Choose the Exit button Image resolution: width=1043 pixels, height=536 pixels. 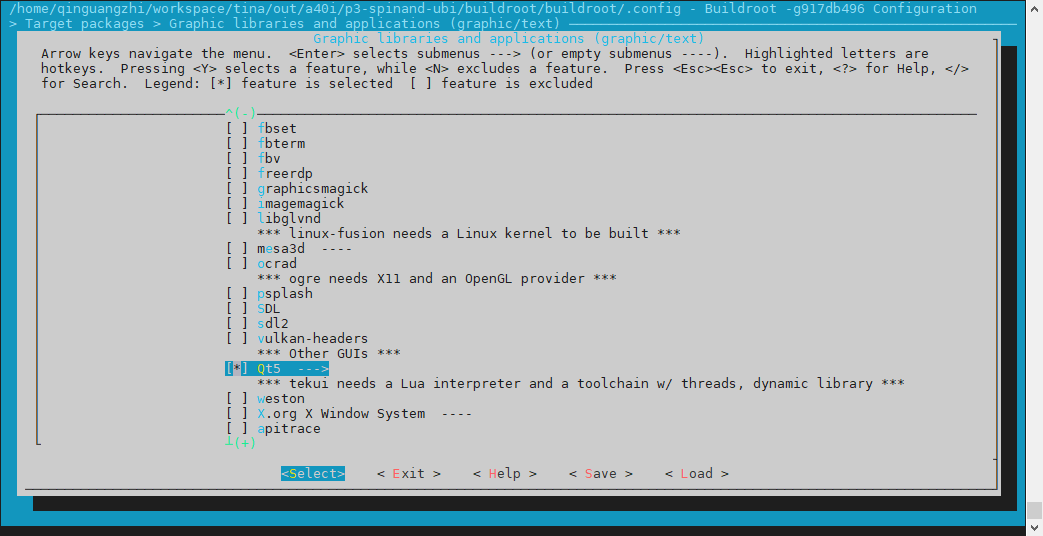[408, 473]
